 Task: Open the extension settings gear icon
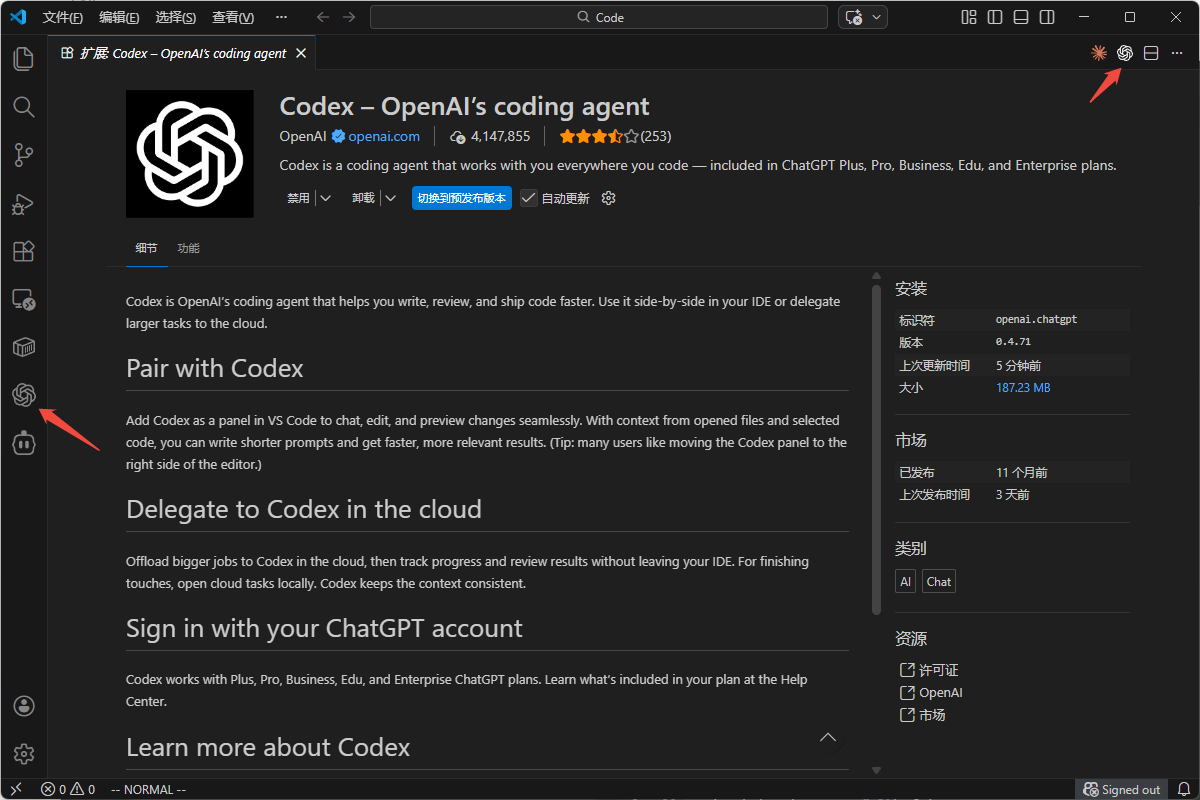pos(608,198)
